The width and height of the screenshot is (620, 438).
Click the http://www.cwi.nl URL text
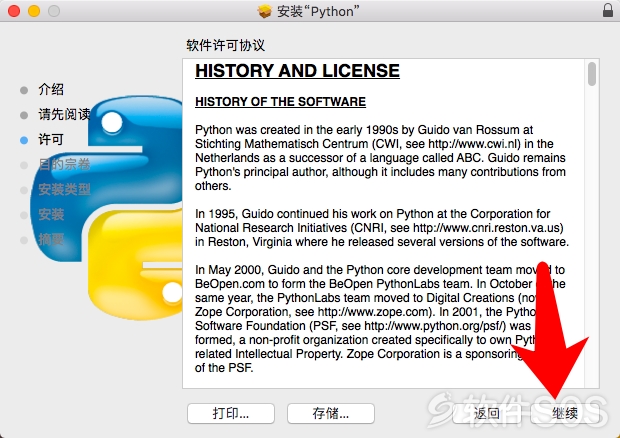[474, 144]
